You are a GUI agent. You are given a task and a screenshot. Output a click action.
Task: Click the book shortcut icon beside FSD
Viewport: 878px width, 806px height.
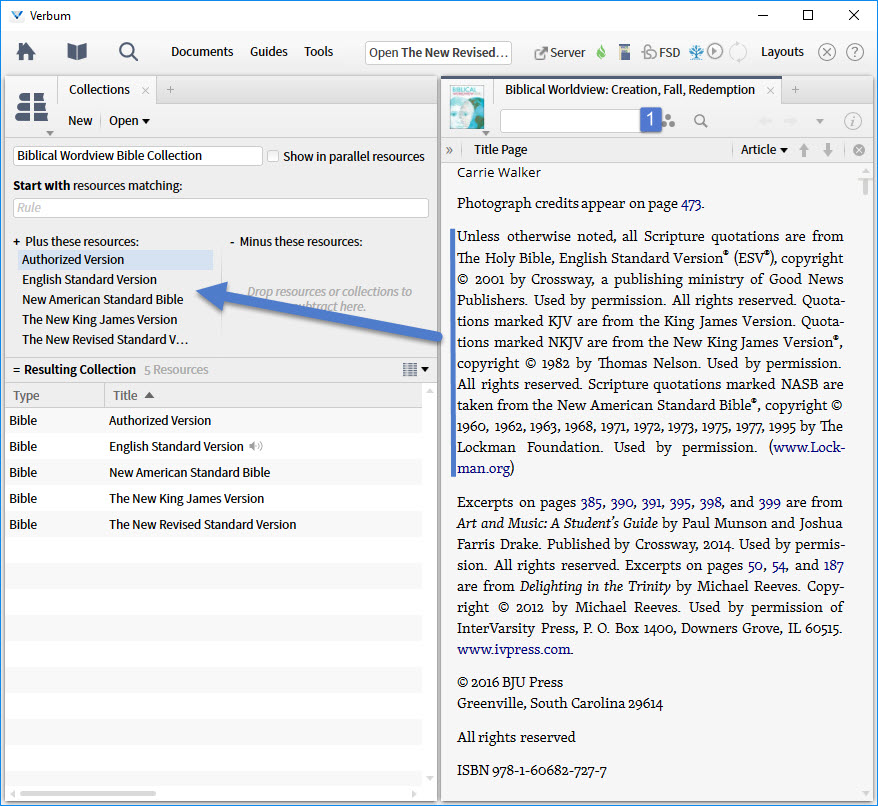[x=624, y=52]
